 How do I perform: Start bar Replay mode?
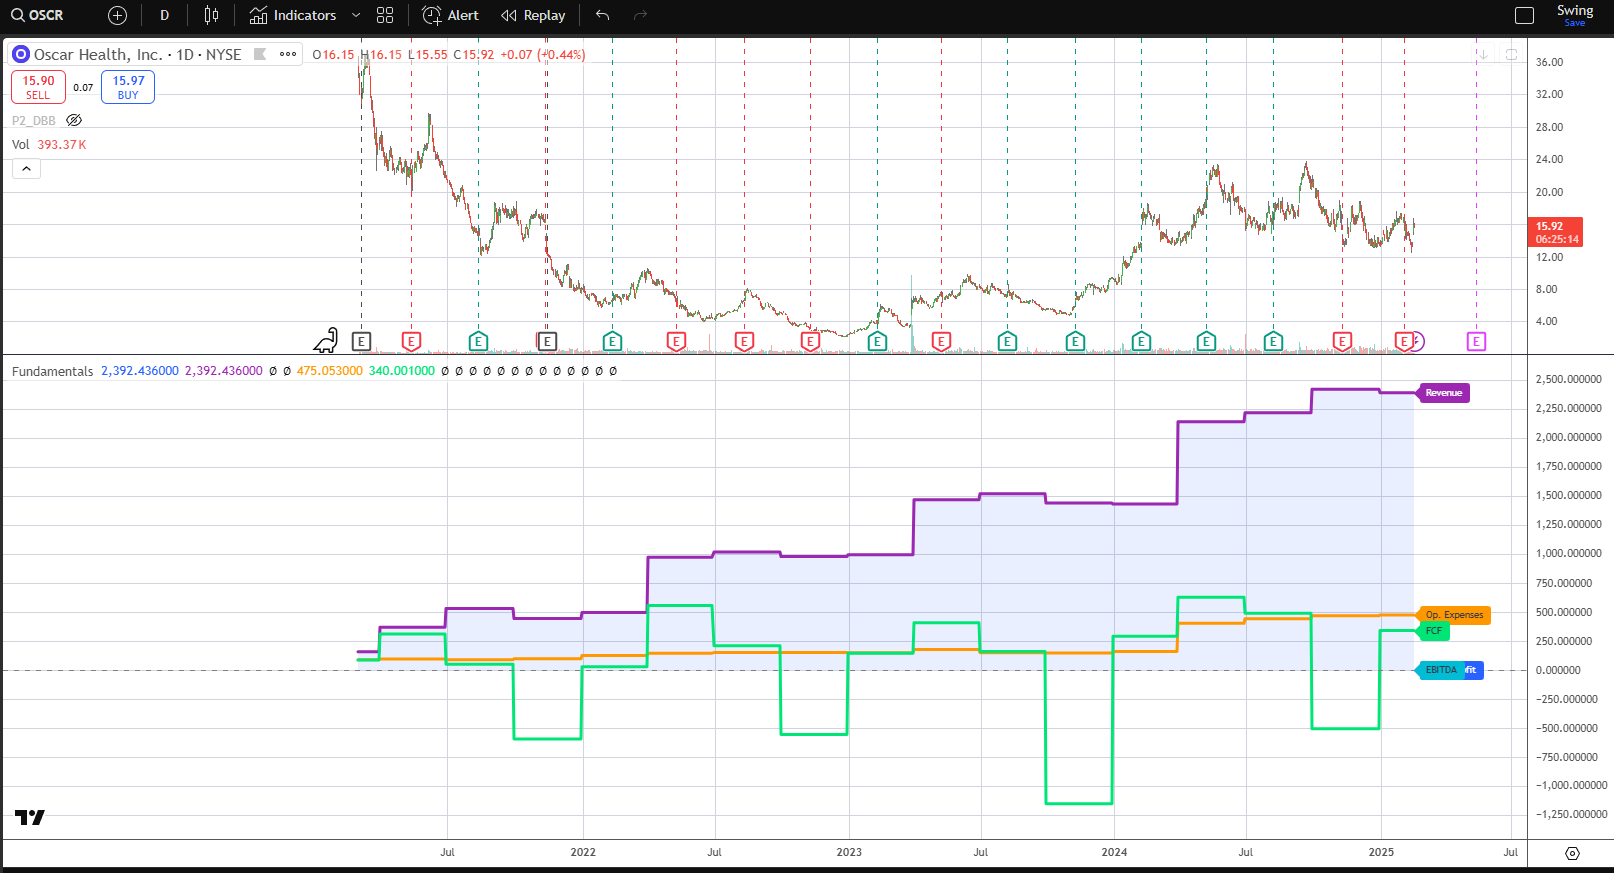533,15
